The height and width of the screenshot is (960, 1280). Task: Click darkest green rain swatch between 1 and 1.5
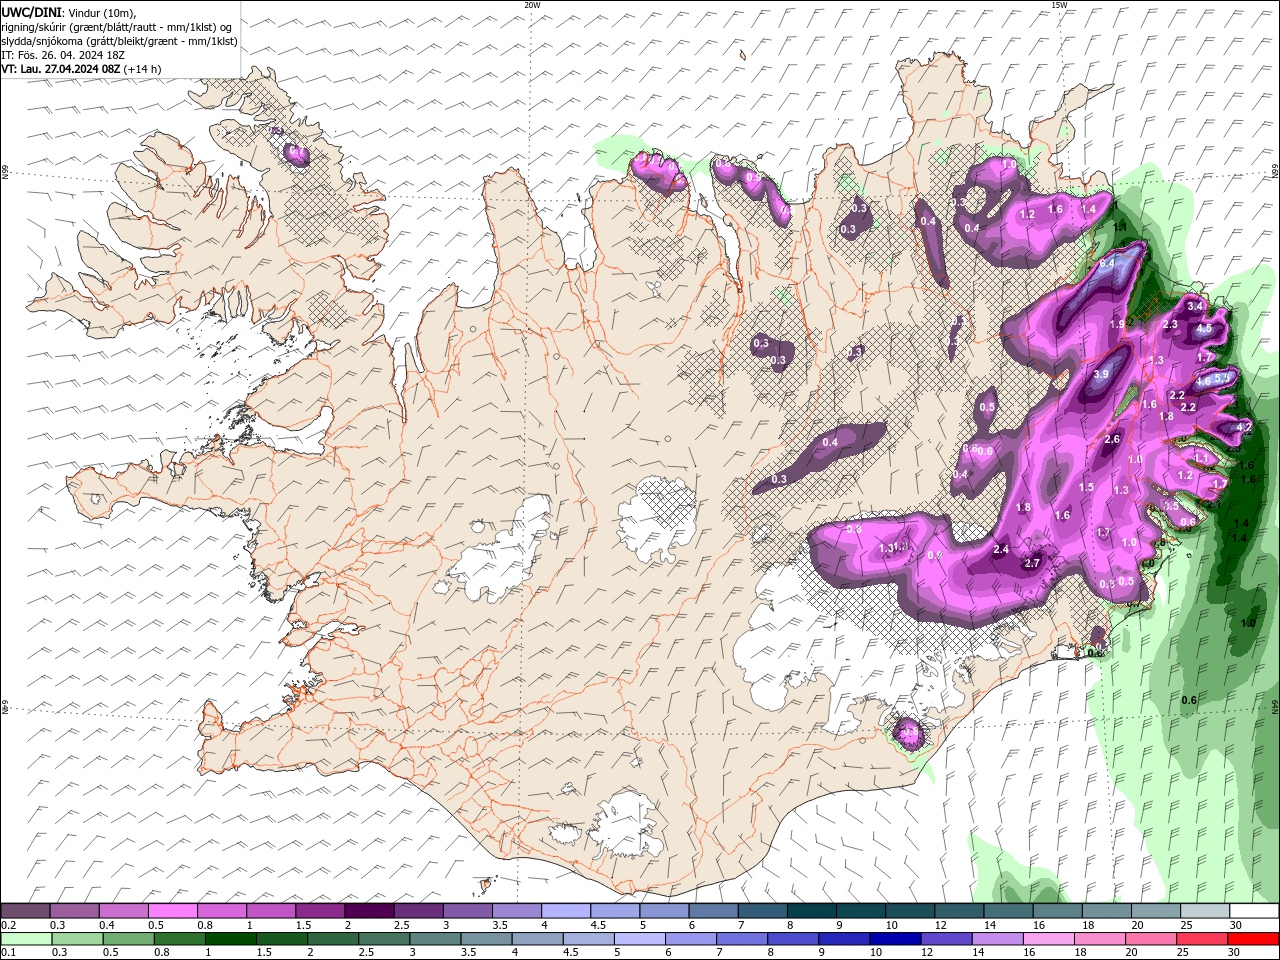click(x=231, y=939)
